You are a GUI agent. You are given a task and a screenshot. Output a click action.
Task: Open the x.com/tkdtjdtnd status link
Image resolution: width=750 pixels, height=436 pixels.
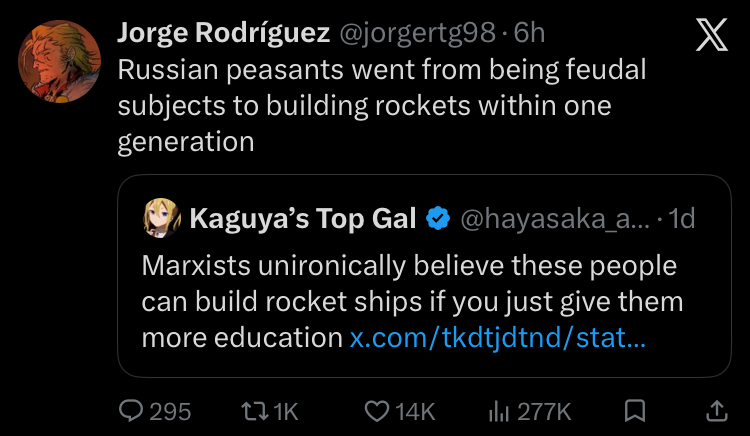(498, 338)
